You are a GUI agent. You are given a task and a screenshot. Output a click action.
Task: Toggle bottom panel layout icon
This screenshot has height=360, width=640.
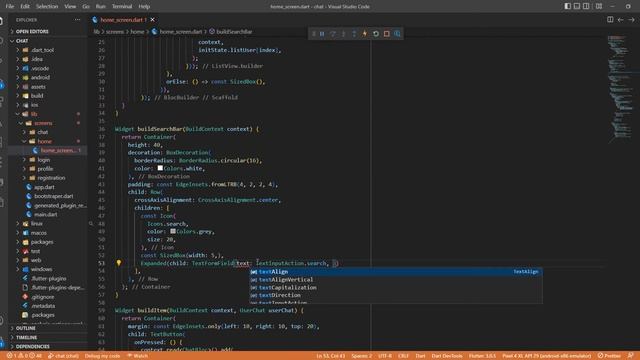click(577, 6)
